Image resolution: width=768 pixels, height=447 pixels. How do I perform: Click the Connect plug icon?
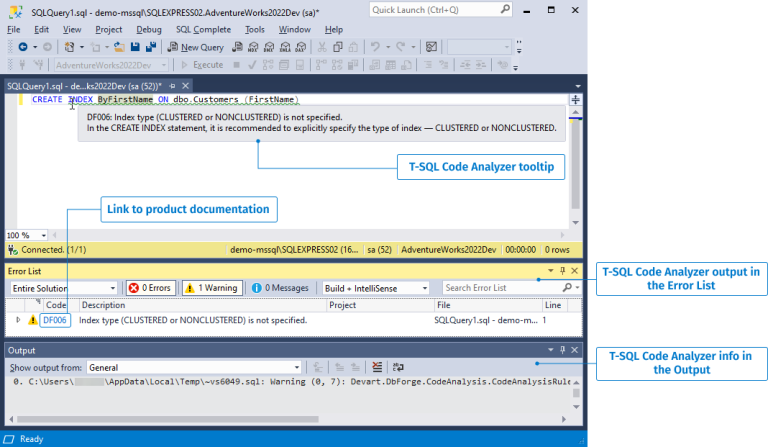(x=22, y=65)
